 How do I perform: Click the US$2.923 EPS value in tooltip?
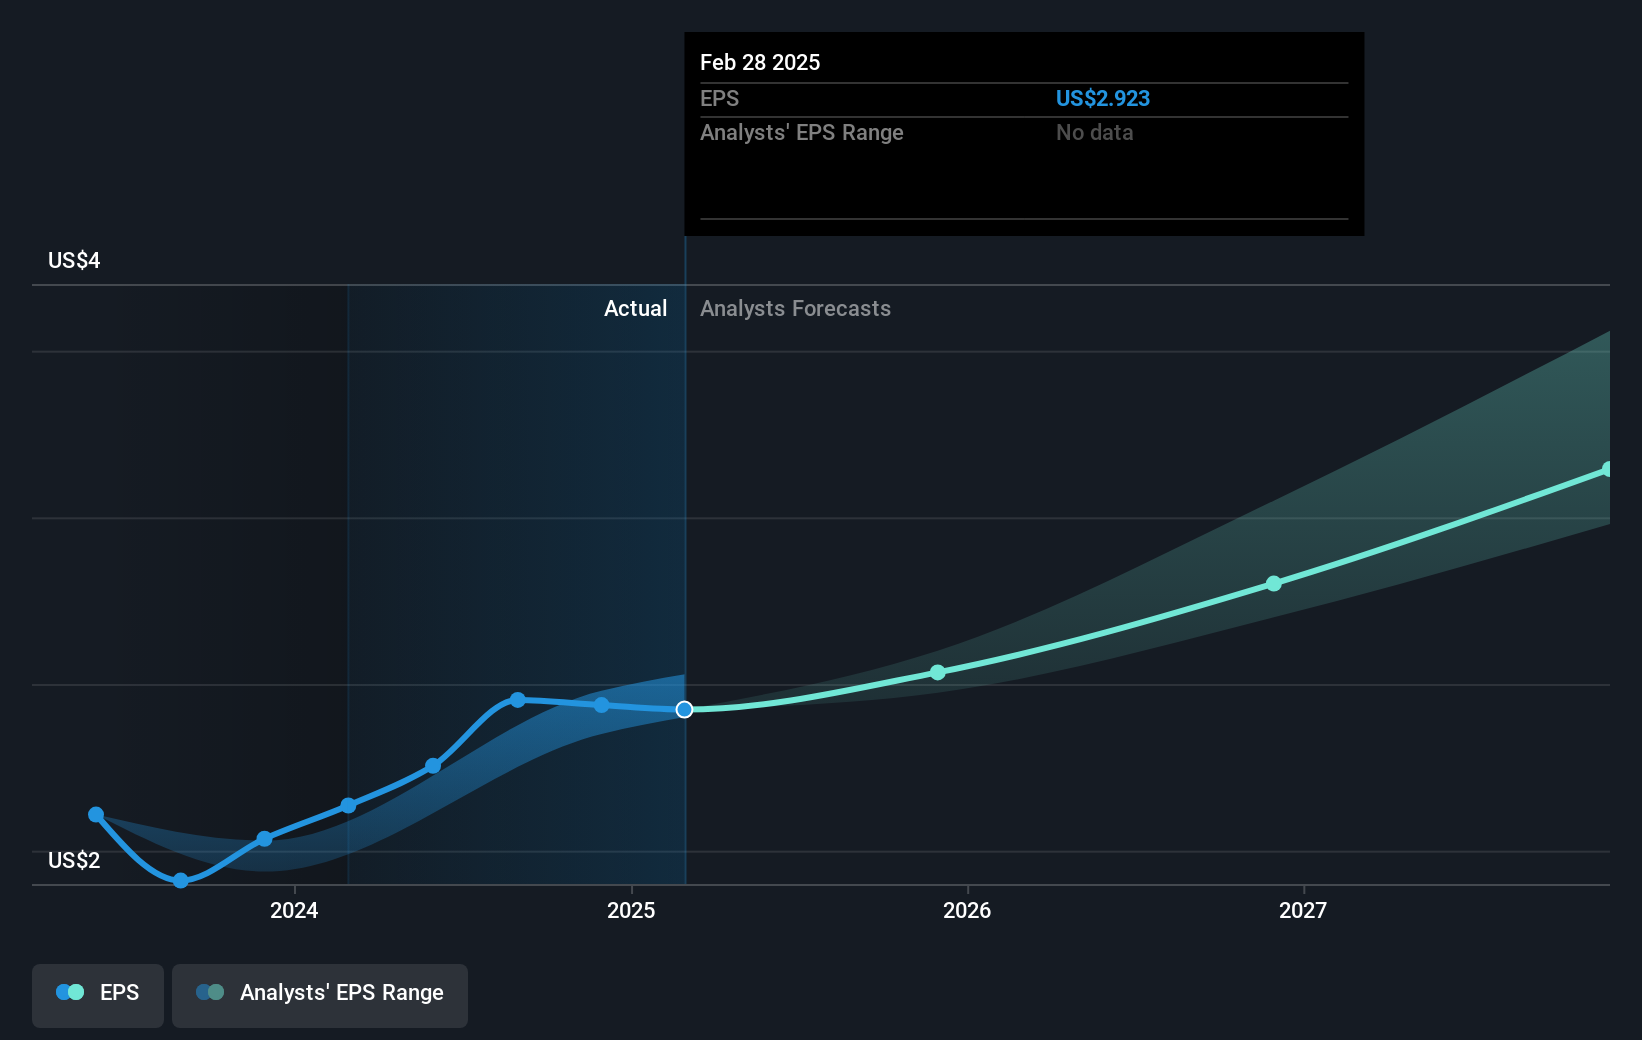(x=1103, y=98)
